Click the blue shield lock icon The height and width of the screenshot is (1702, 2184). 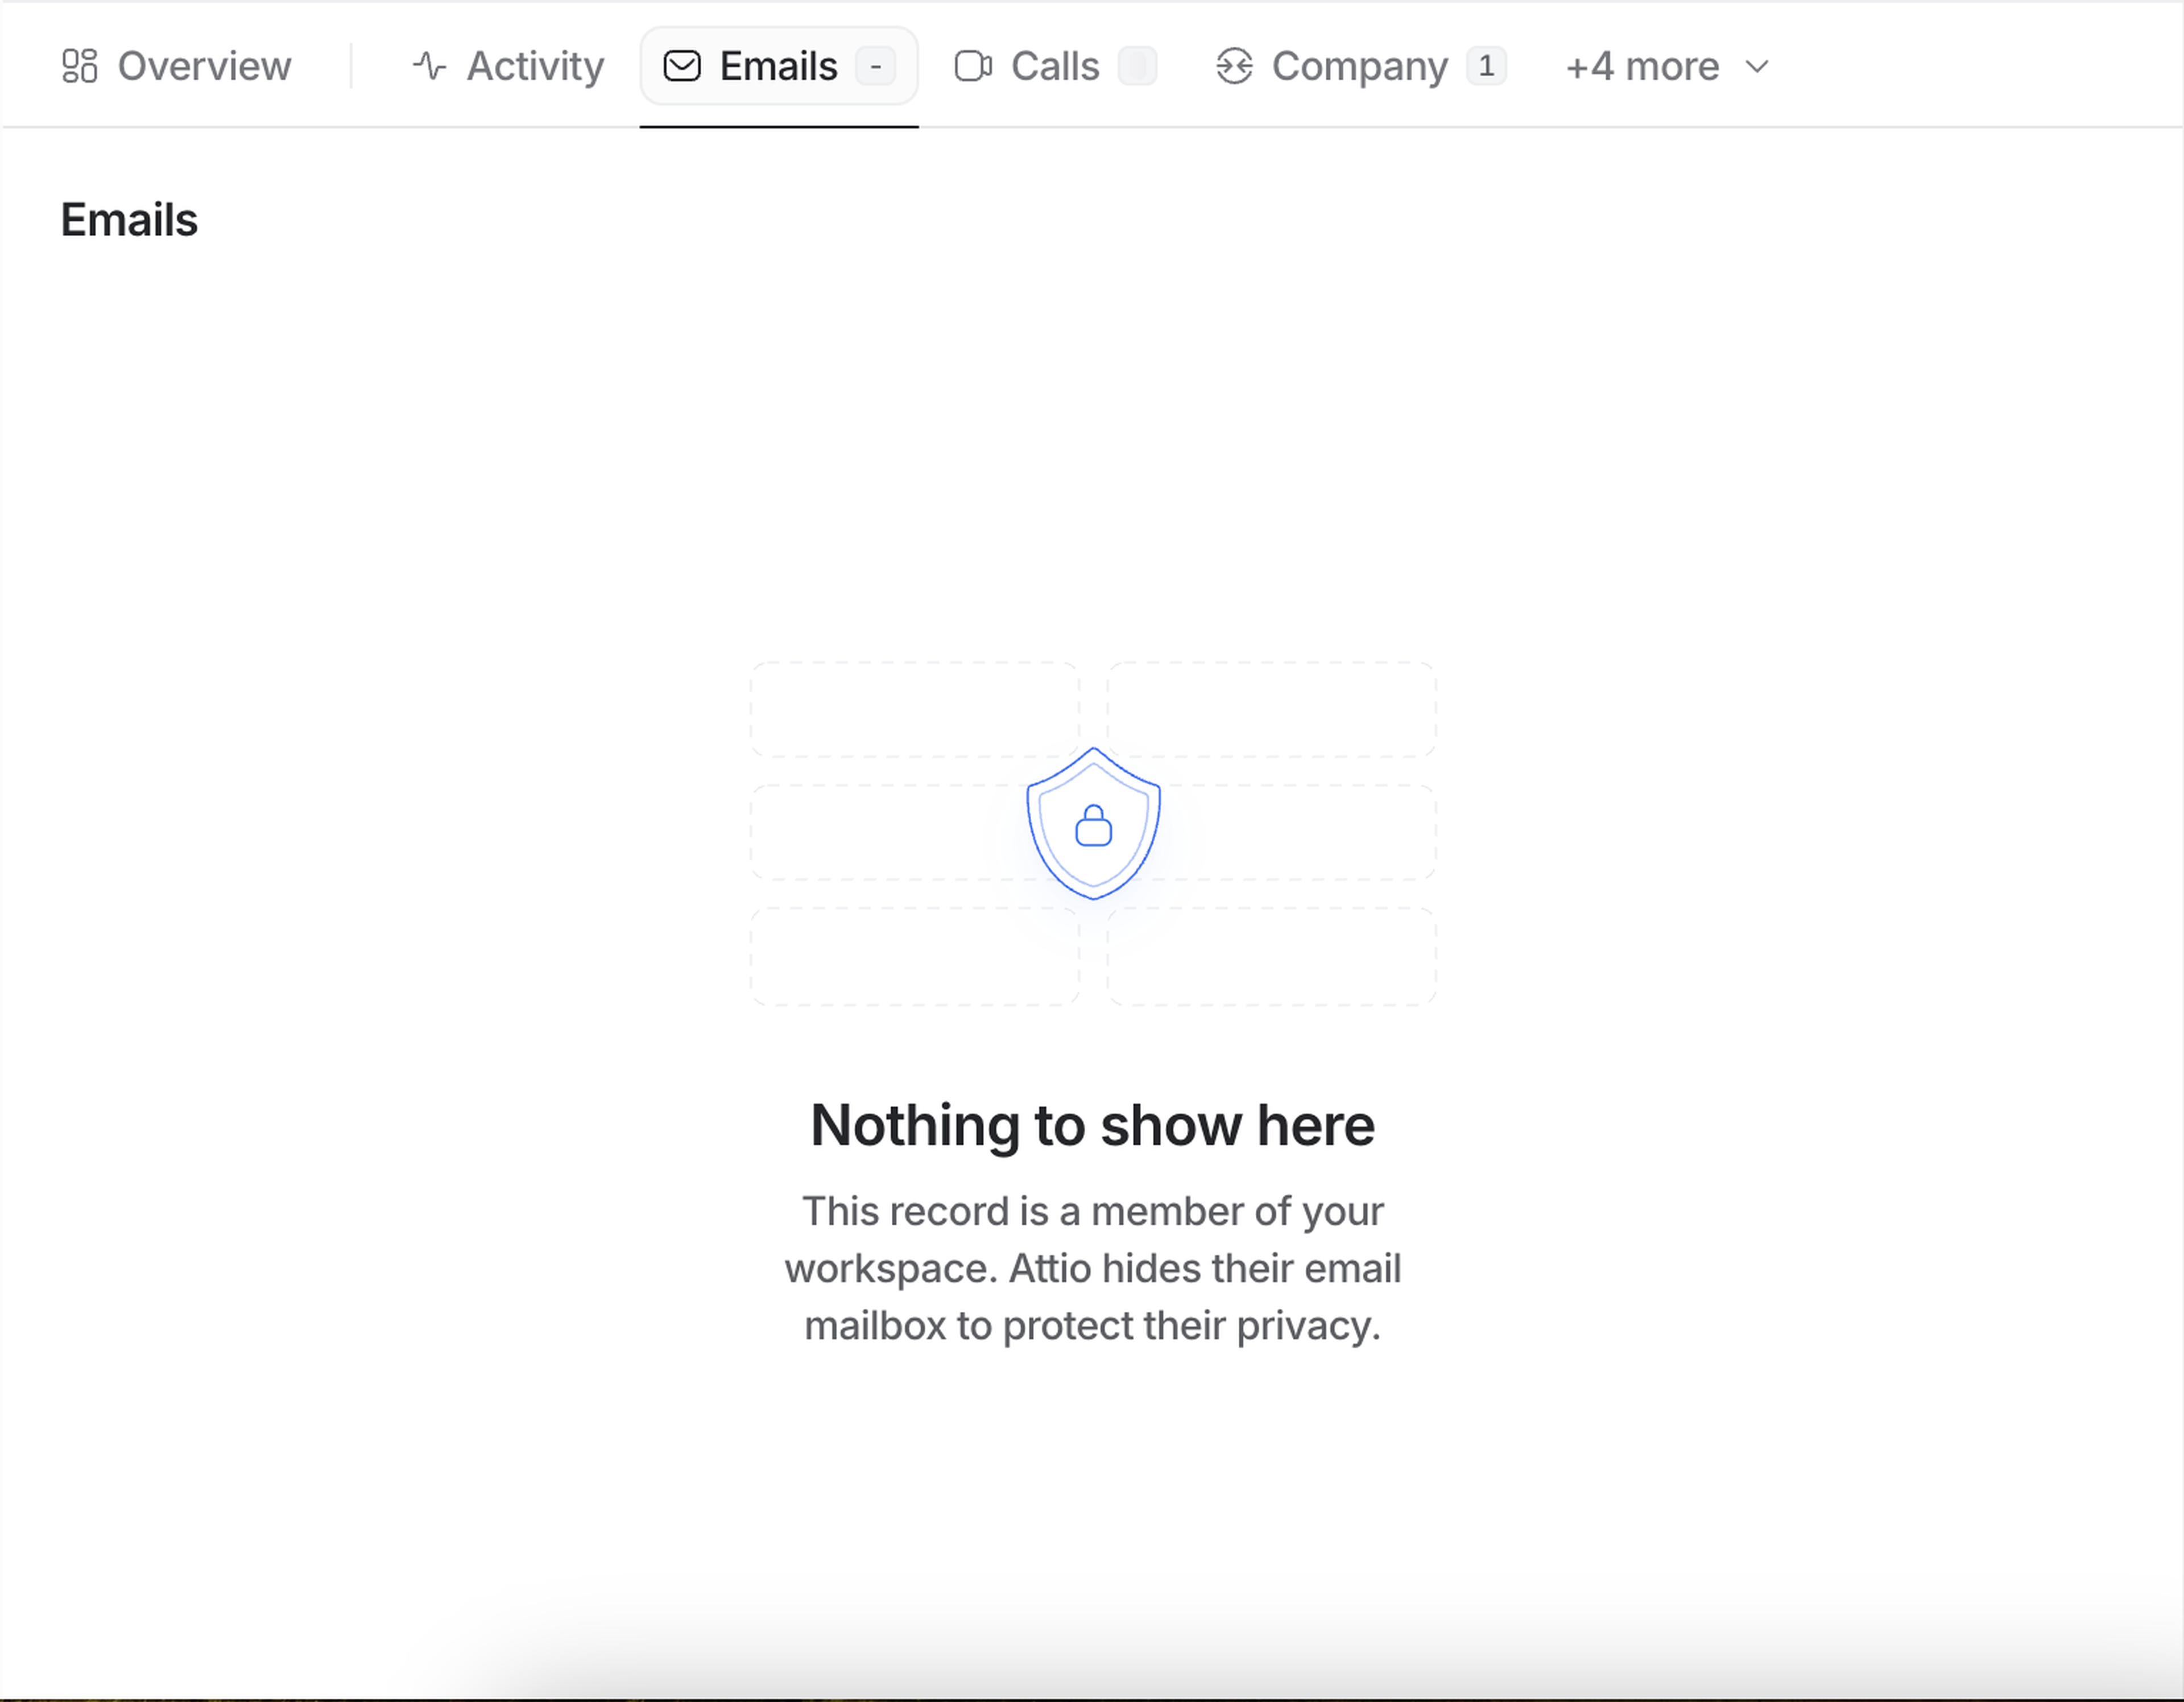coord(1093,824)
